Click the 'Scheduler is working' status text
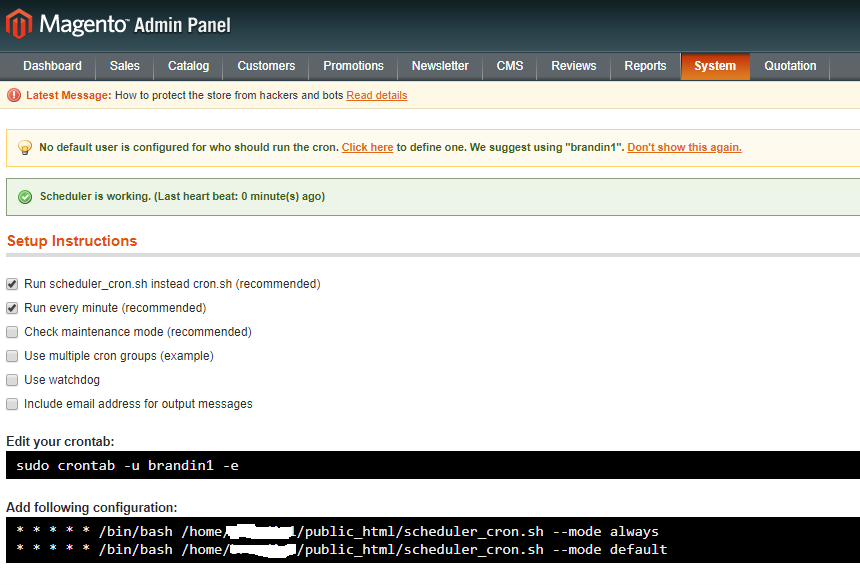This screenshot has height=585, width=860. coord(182,197)
